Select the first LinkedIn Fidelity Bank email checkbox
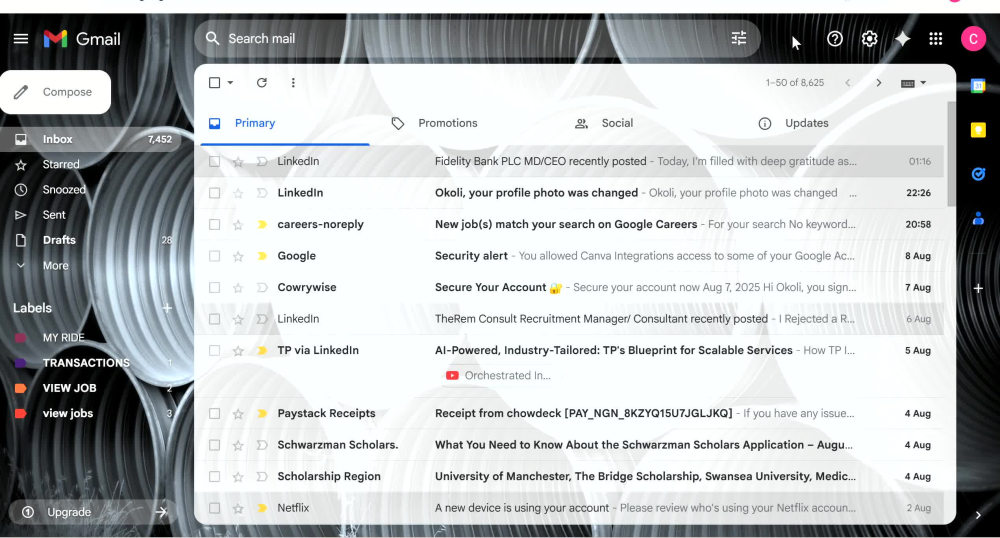The width and height of the screenshot is (1000, 538). click(x=214, y=161)
